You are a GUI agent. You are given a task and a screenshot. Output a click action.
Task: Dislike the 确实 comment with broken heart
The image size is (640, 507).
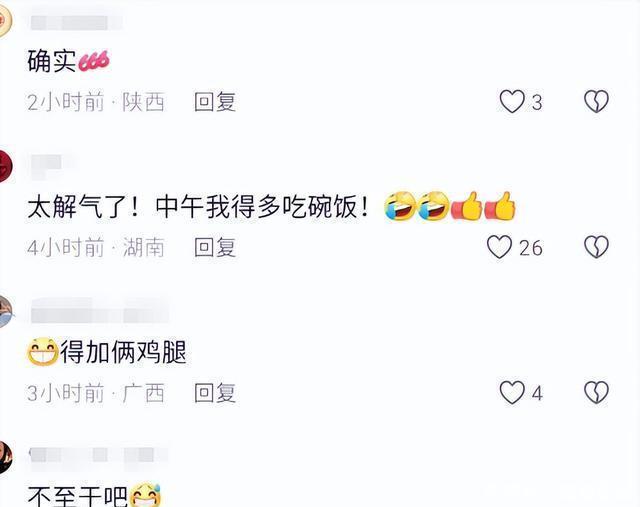(596, 101)
